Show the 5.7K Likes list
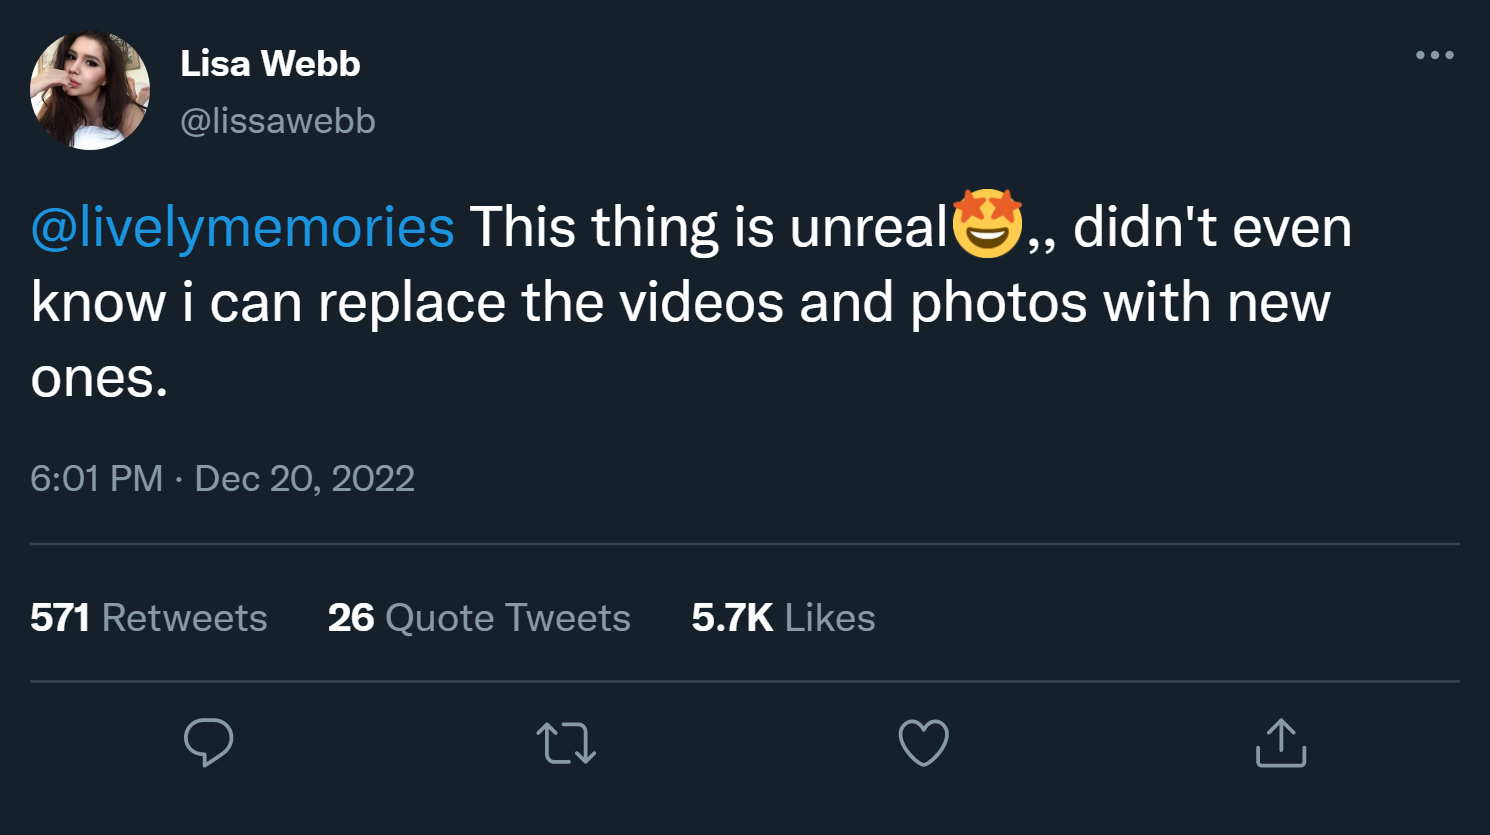Viewport: 1490px width, 835px height. (783, 618)
